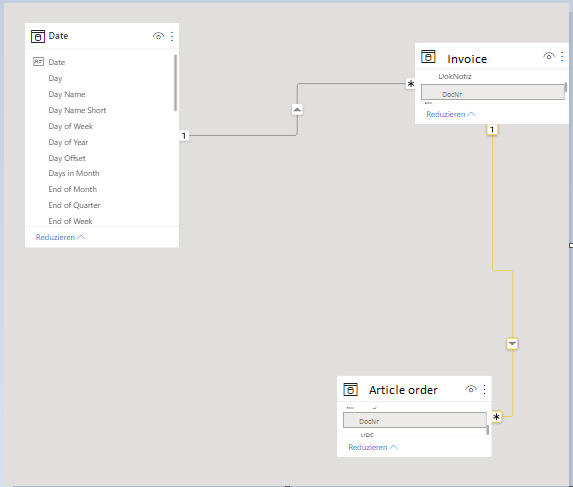573x487 pixels.
Task: Click the '*' marker beside Article order
Action: coord(496,416)
